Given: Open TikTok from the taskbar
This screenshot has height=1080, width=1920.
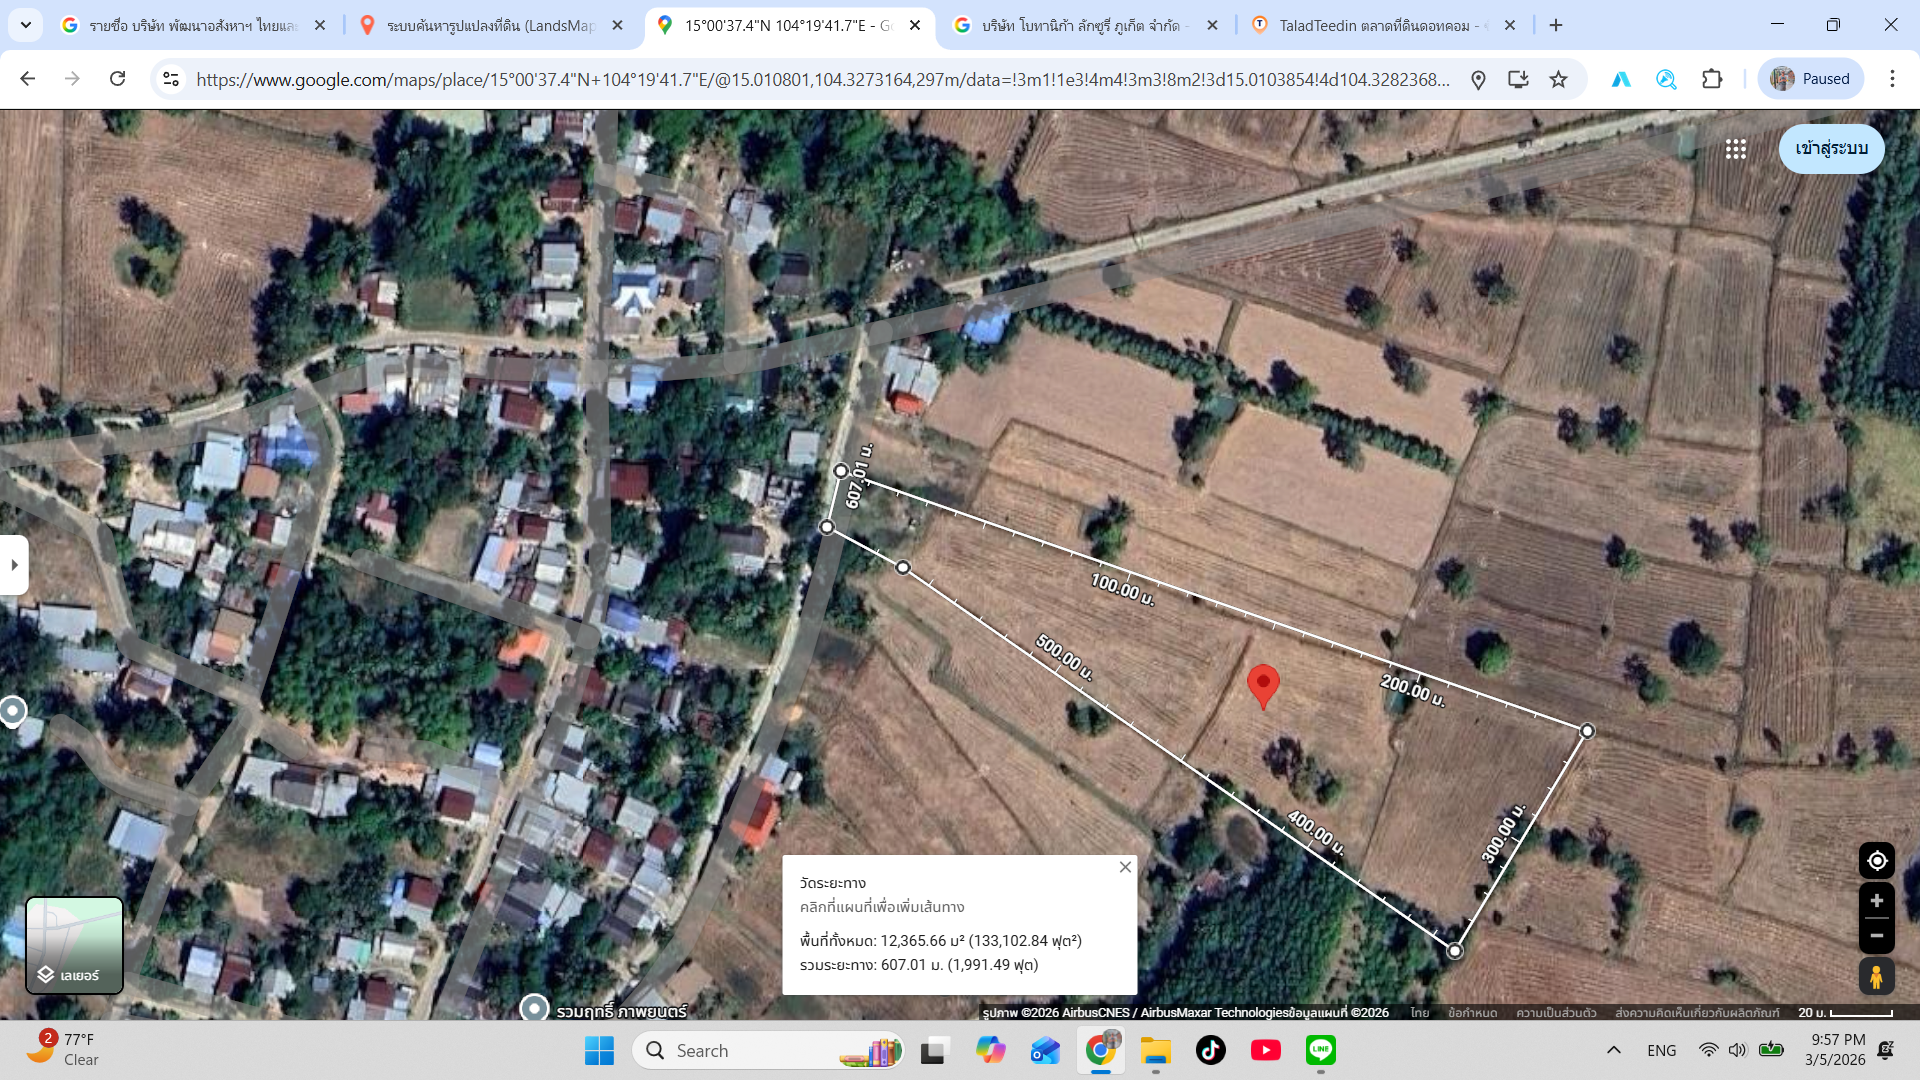Looking at the screenshot, I should click(1210, 1050).
